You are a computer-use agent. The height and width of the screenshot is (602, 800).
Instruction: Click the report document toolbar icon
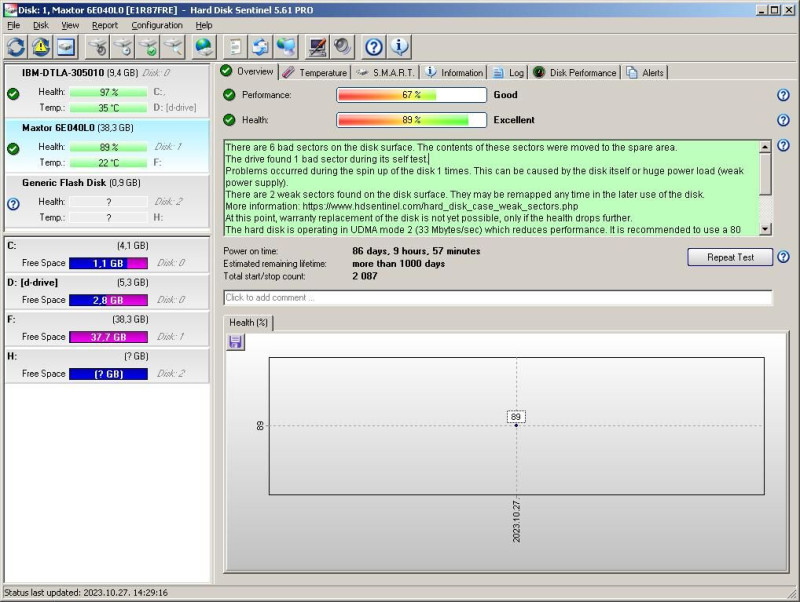[x=235, y=47]
